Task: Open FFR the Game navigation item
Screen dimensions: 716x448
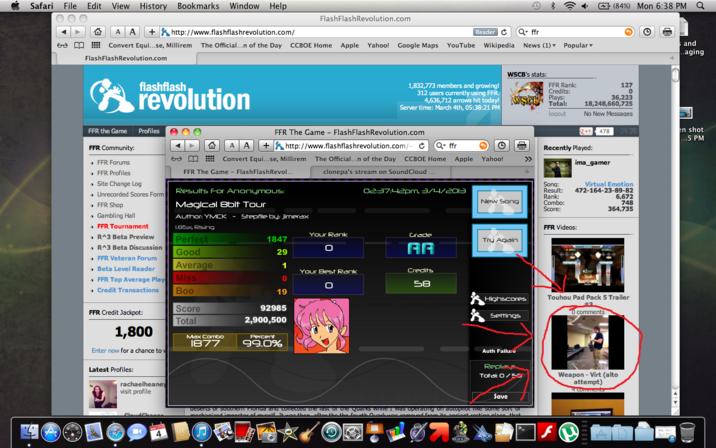Action: [107, 131]
